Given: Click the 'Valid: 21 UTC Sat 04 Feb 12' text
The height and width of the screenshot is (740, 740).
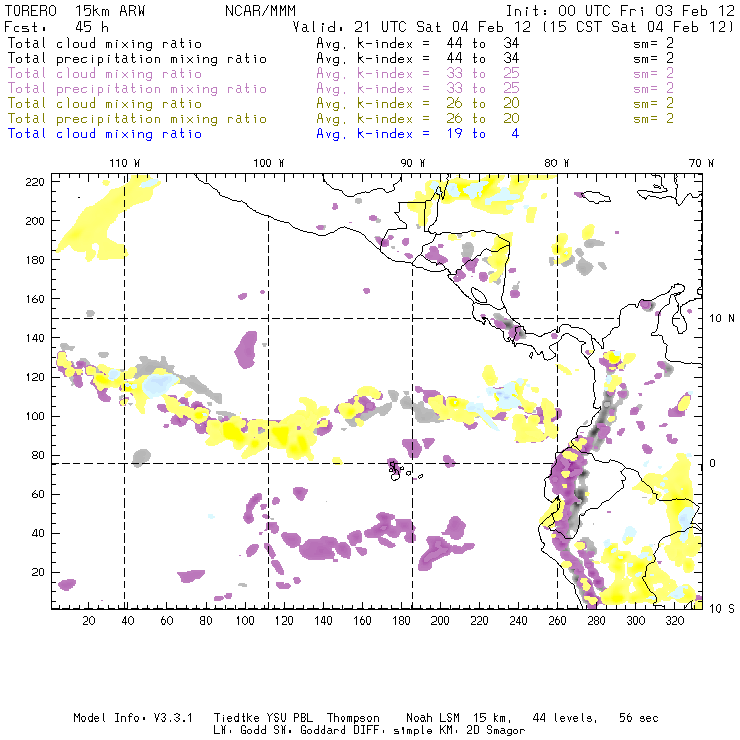Looking at the screenshot, I should [411, 27].
